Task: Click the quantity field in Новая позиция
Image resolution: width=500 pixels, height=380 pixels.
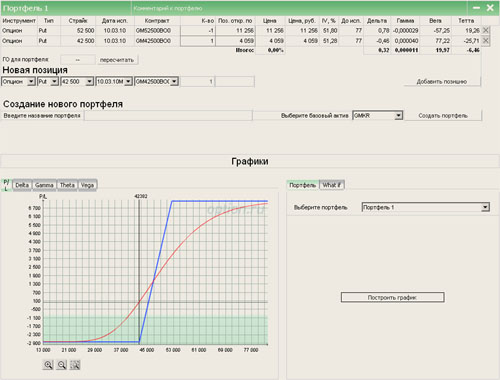Action: click(197, 82)
